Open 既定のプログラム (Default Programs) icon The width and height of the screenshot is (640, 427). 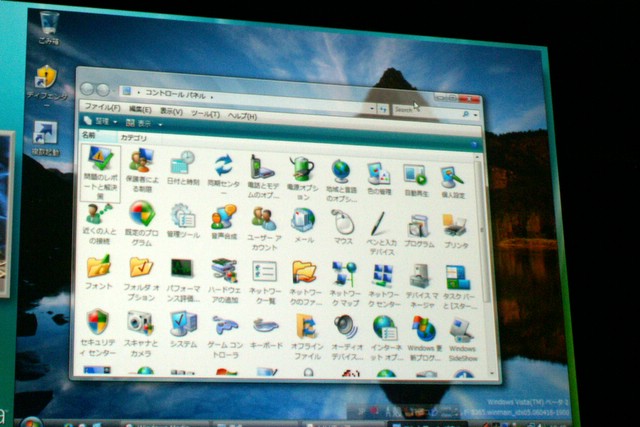pyautogui.click(x=142, y=223)
